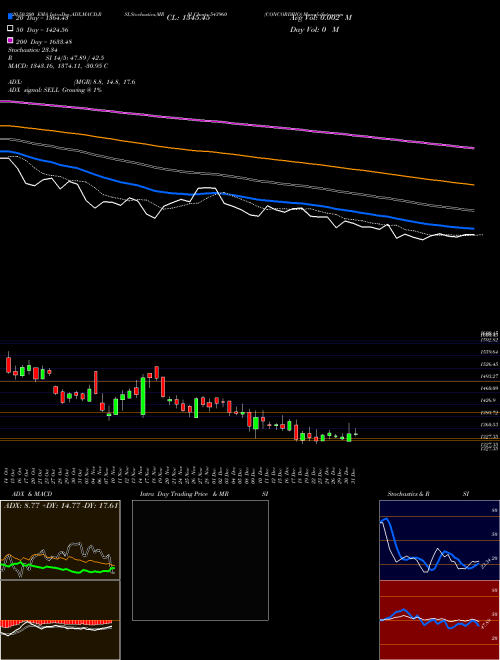Select the 20 Day – 1364.43 label
The width and height of the screenshot is (500, 660).
click(42, 18)
